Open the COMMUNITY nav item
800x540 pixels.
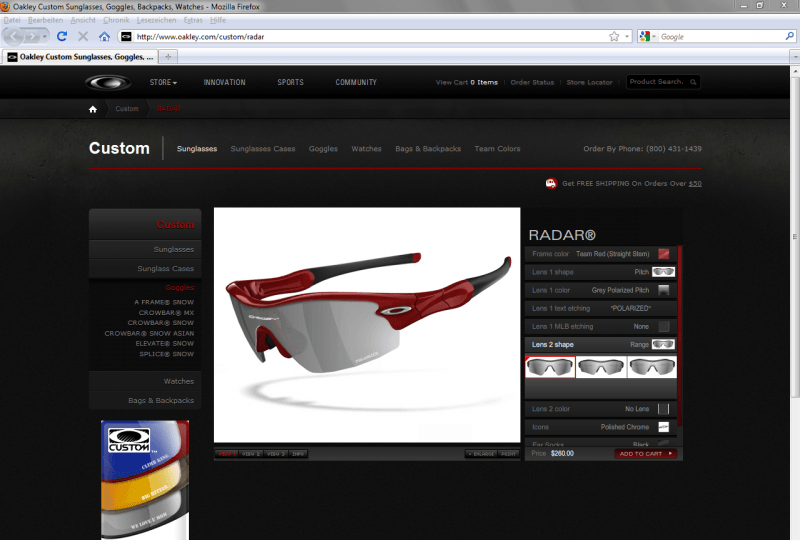click(356, 82)
